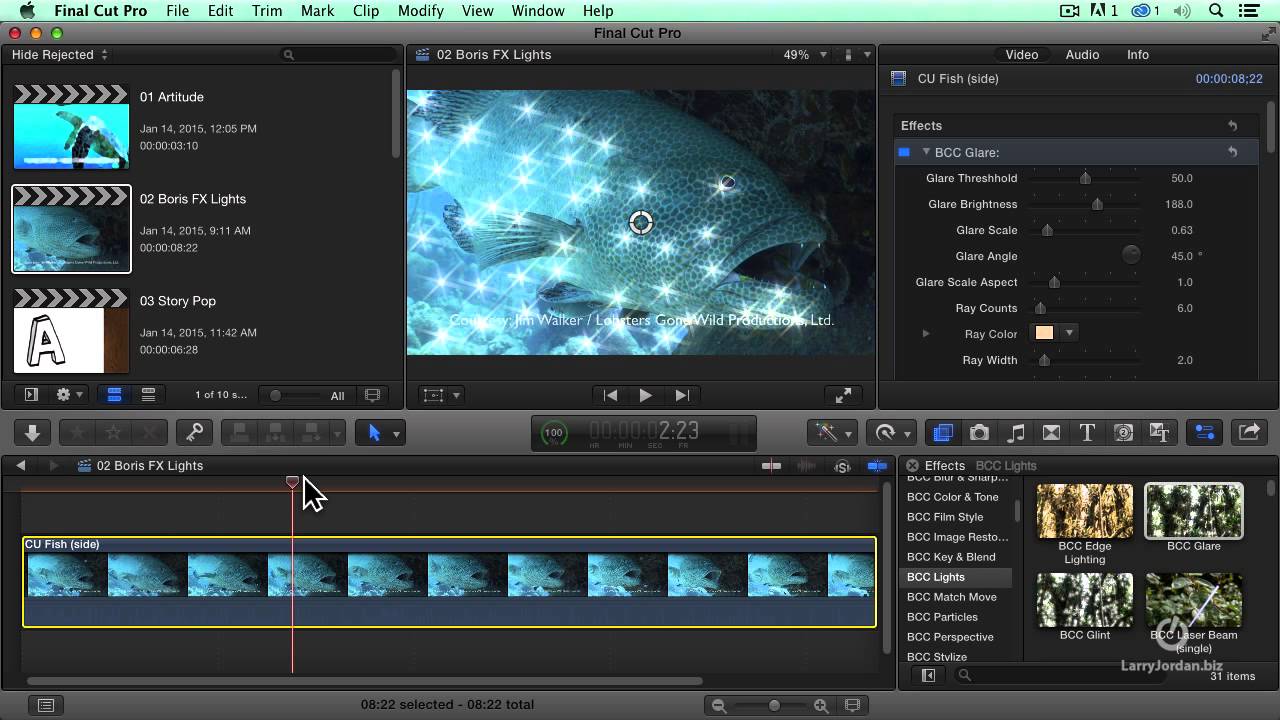
Task: Go back in timeline history arrow
Action: 20,465
